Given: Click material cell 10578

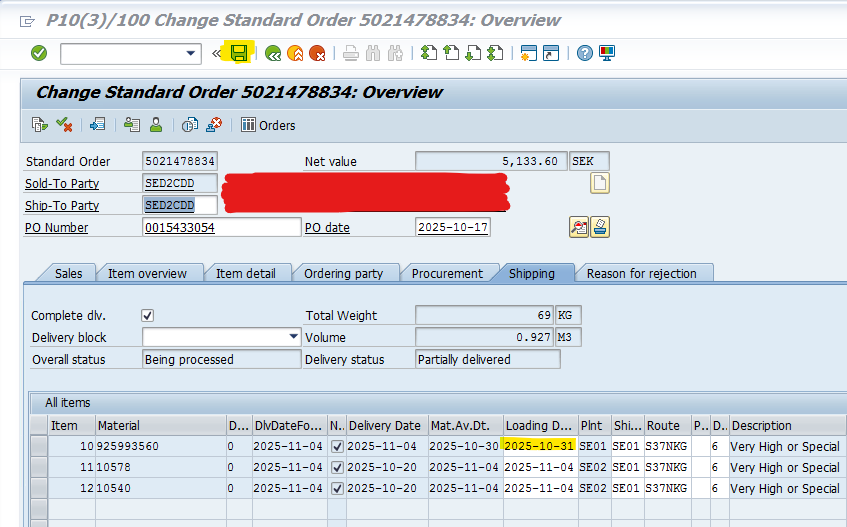Looking at the screenshot, I should [161, 468].
